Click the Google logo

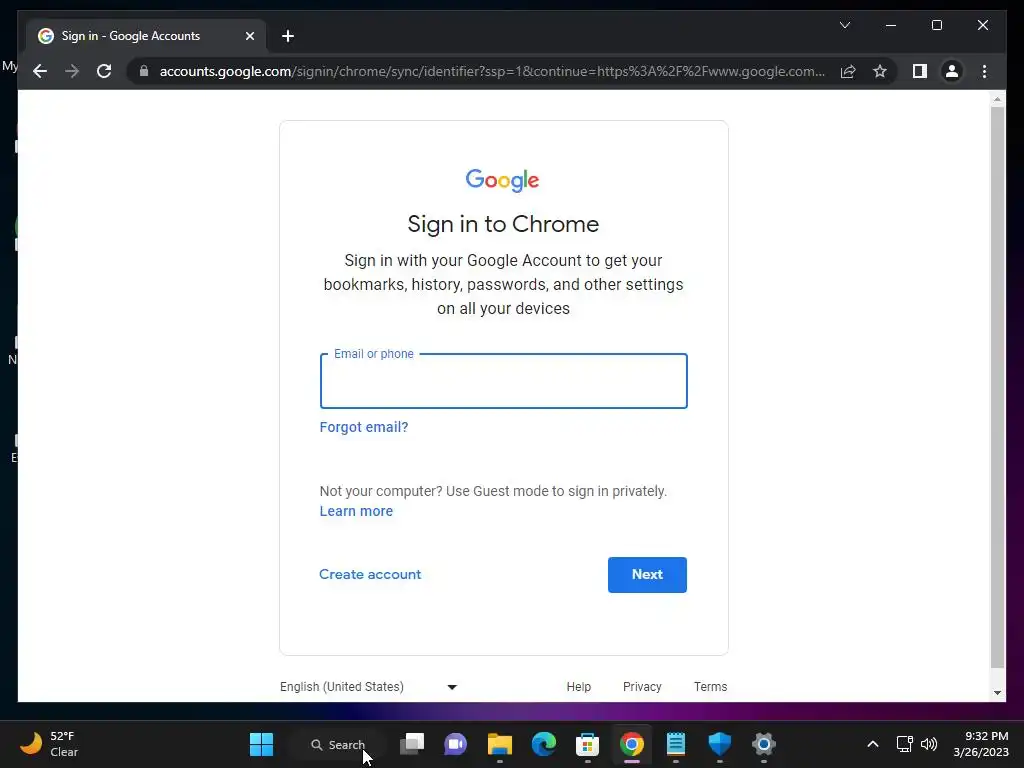[502, 180]
